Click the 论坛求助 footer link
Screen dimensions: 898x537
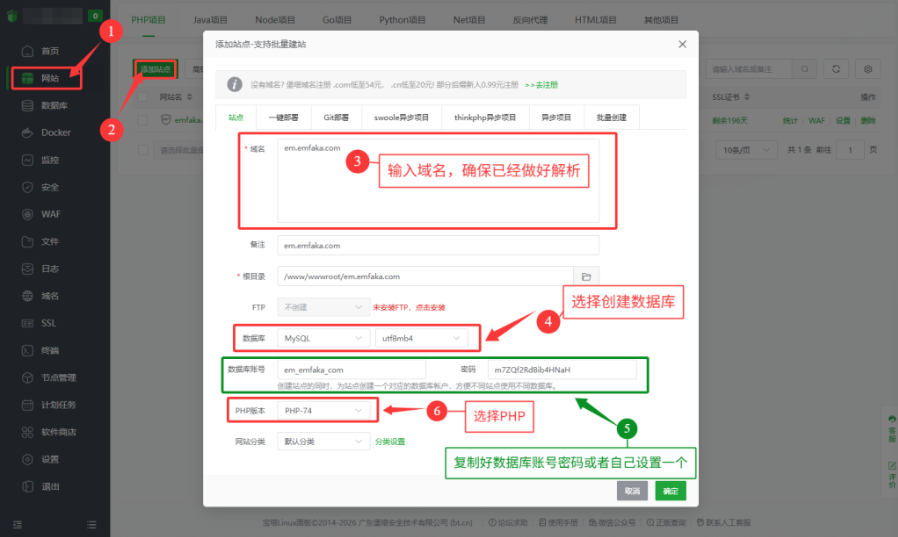click(x=508, y=523)
